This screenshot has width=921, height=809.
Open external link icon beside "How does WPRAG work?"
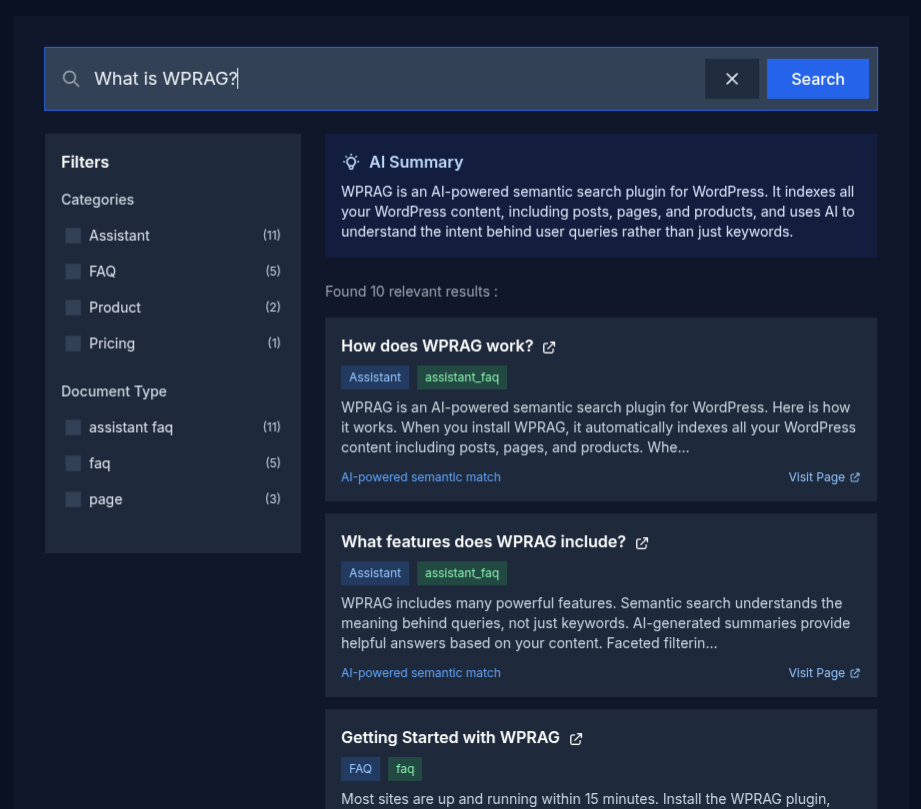(548, 347)
